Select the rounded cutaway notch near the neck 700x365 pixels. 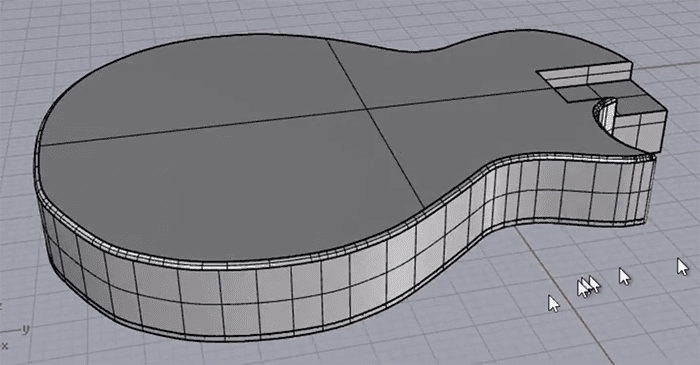[x=605, y=115]
